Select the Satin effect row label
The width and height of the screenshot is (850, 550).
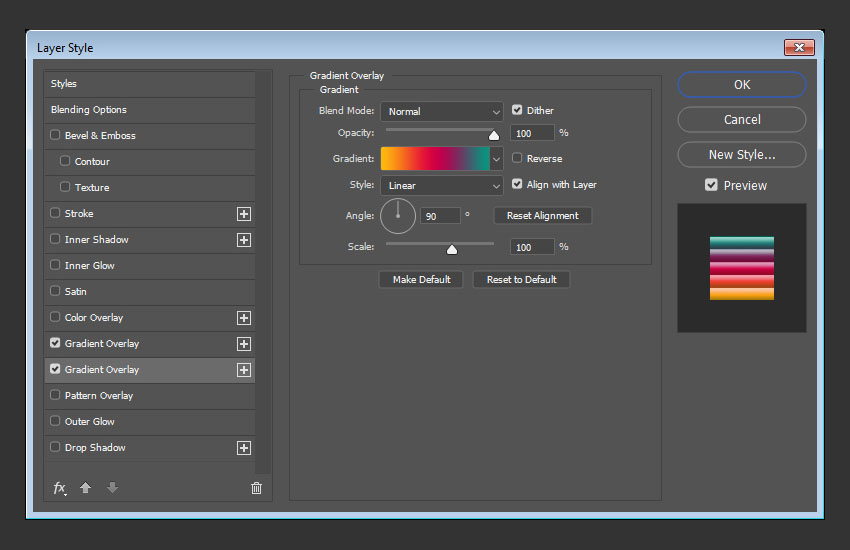tap(75, 292)
